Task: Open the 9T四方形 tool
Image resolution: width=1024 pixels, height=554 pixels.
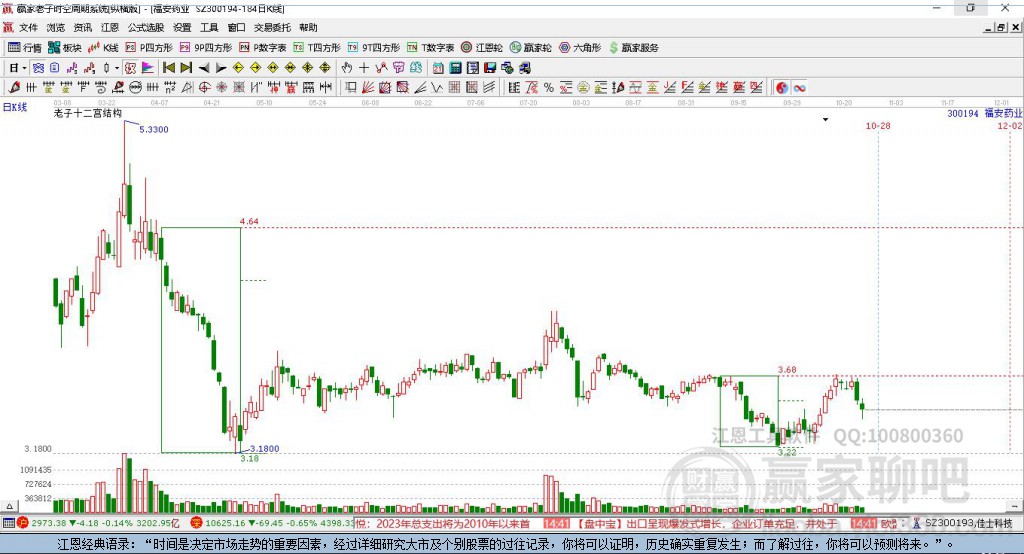Action: point(374,48)
